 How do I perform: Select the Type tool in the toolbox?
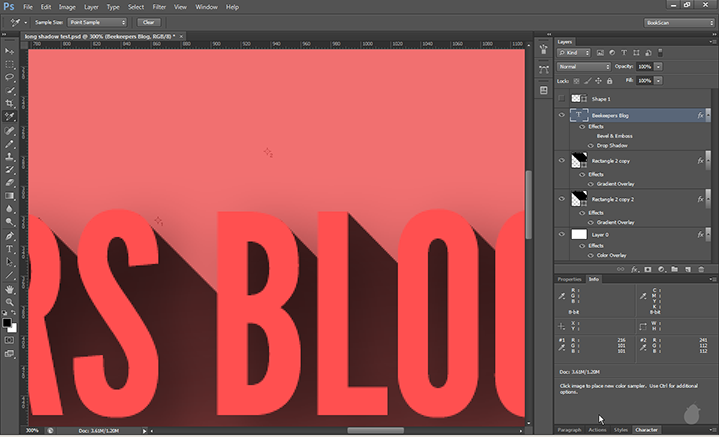click(x=10, y=248)
